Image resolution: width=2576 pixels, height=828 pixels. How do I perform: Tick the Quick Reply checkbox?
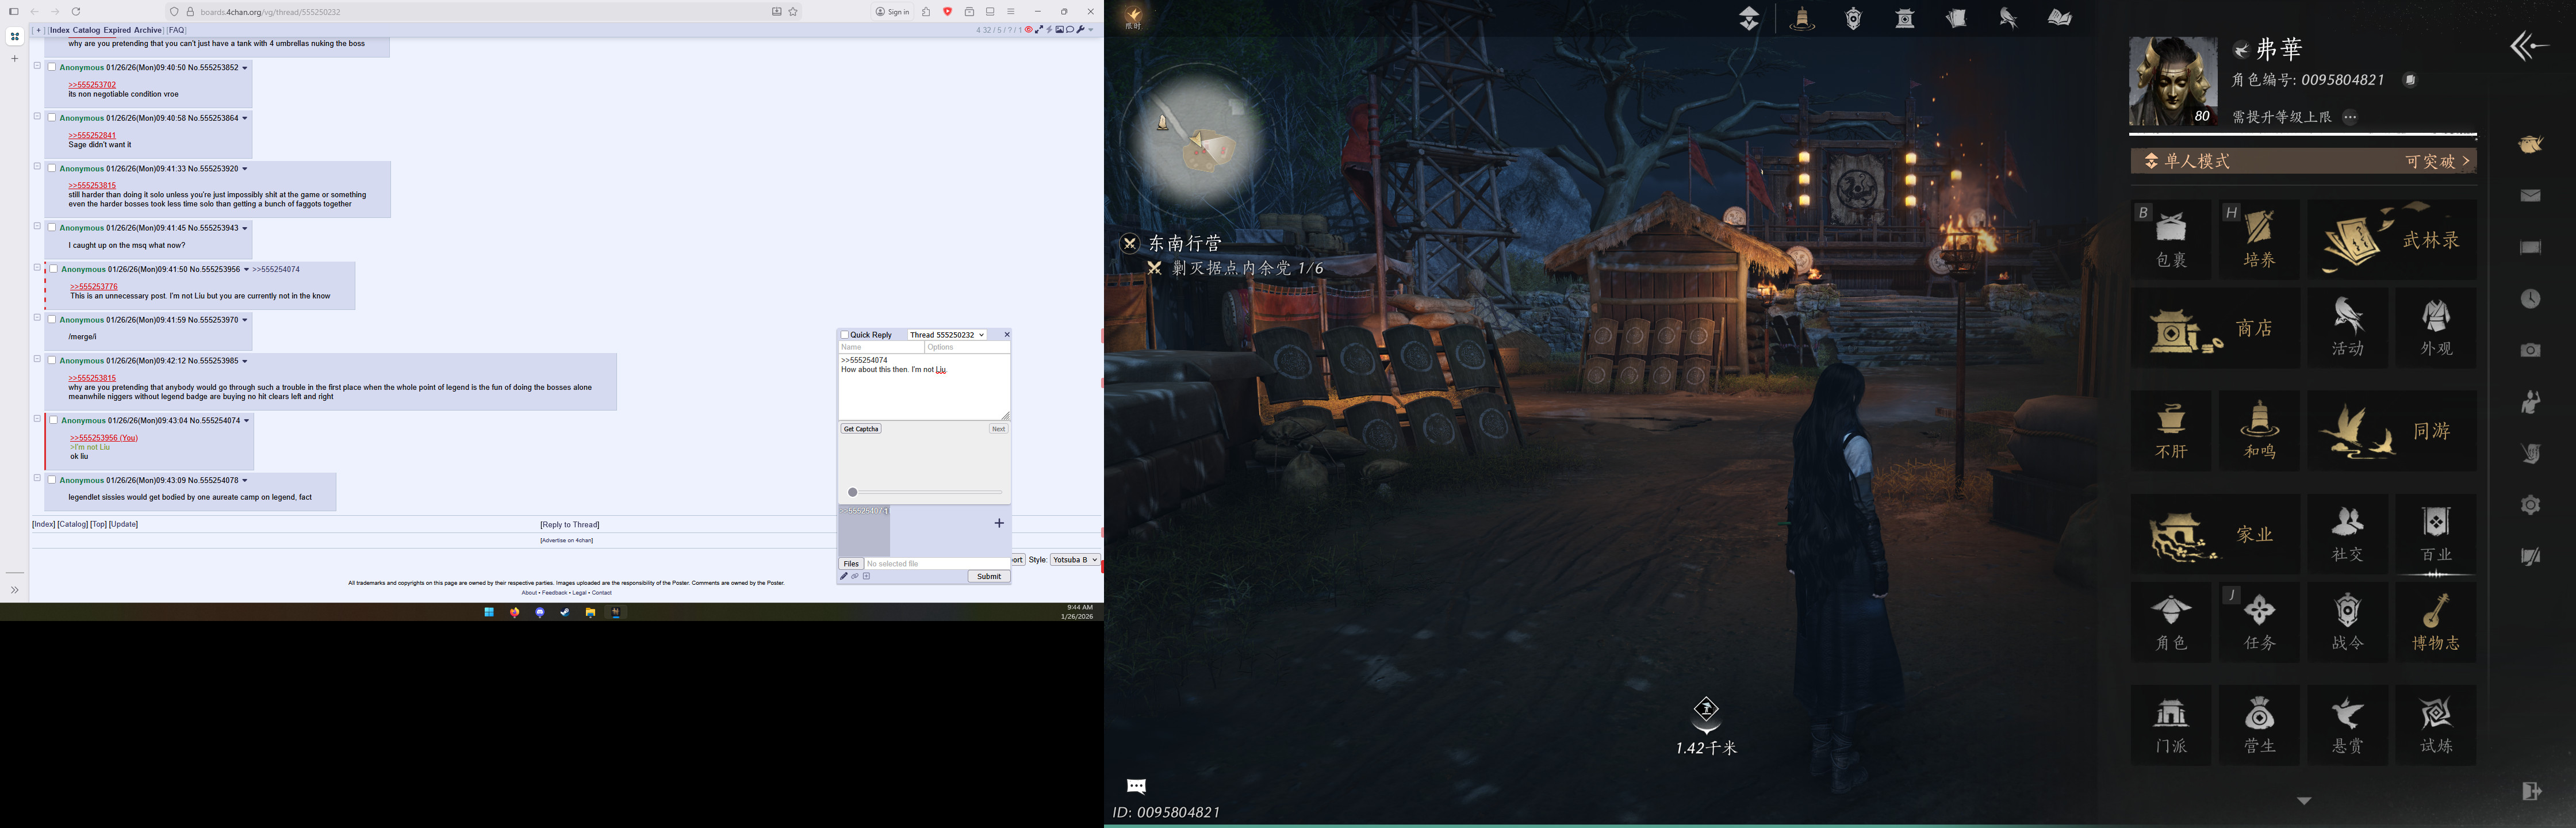click(x=845, y=335)
